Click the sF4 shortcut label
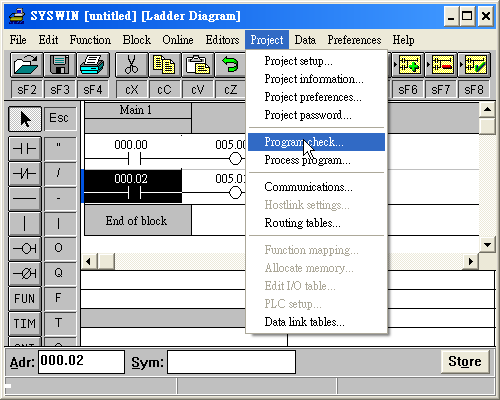The height and width of the screenshot is (400, 500). [93, 90]
